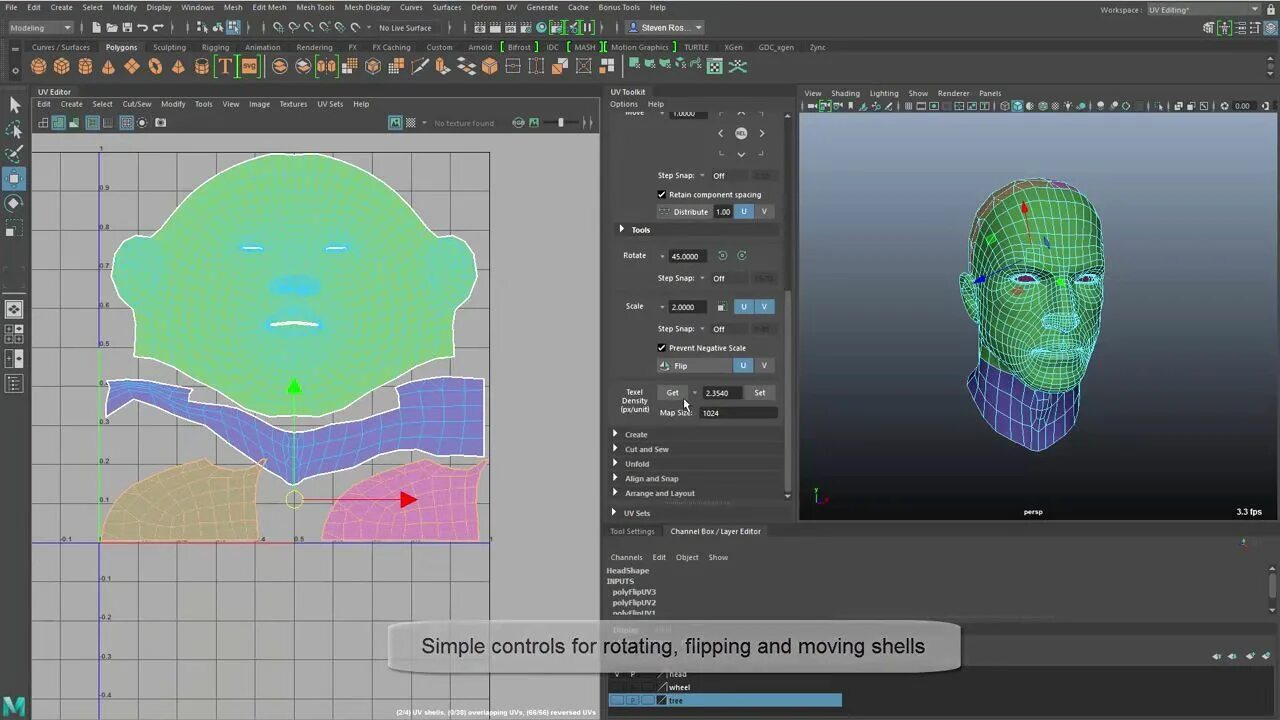Image resolution: width=1280 pixels, height=720 pixels.
Task: Open the Workspace UV Editing dropdown
Action: (1204, 10)
